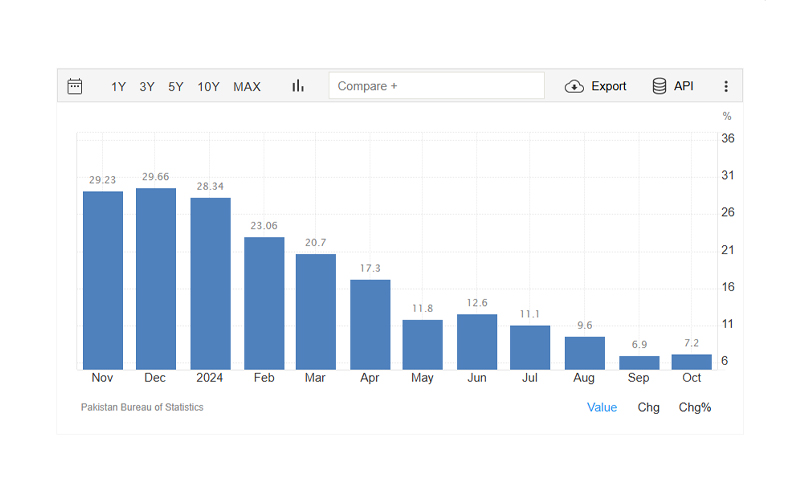Open the bar chart type selector

[x=298, y=86]
